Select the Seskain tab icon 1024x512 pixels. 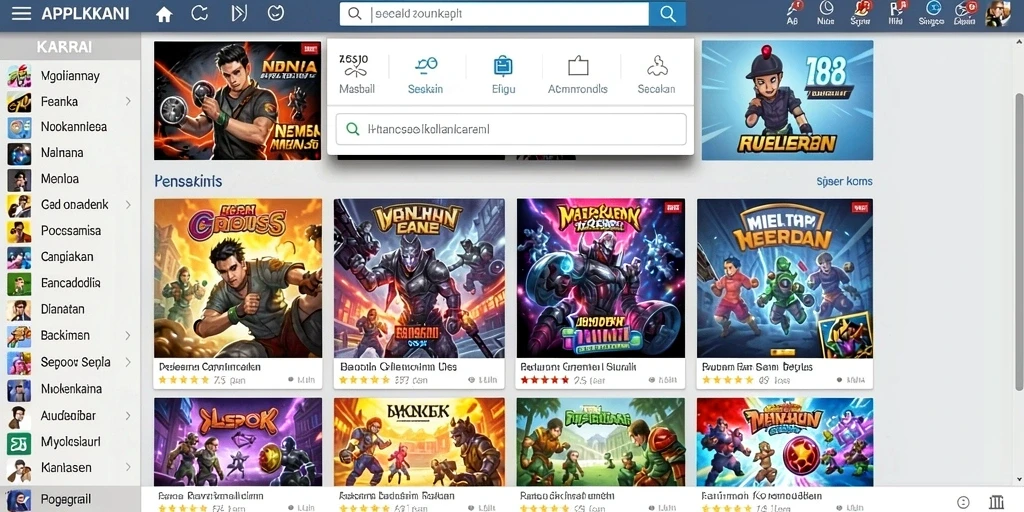(x=426, y=74)
